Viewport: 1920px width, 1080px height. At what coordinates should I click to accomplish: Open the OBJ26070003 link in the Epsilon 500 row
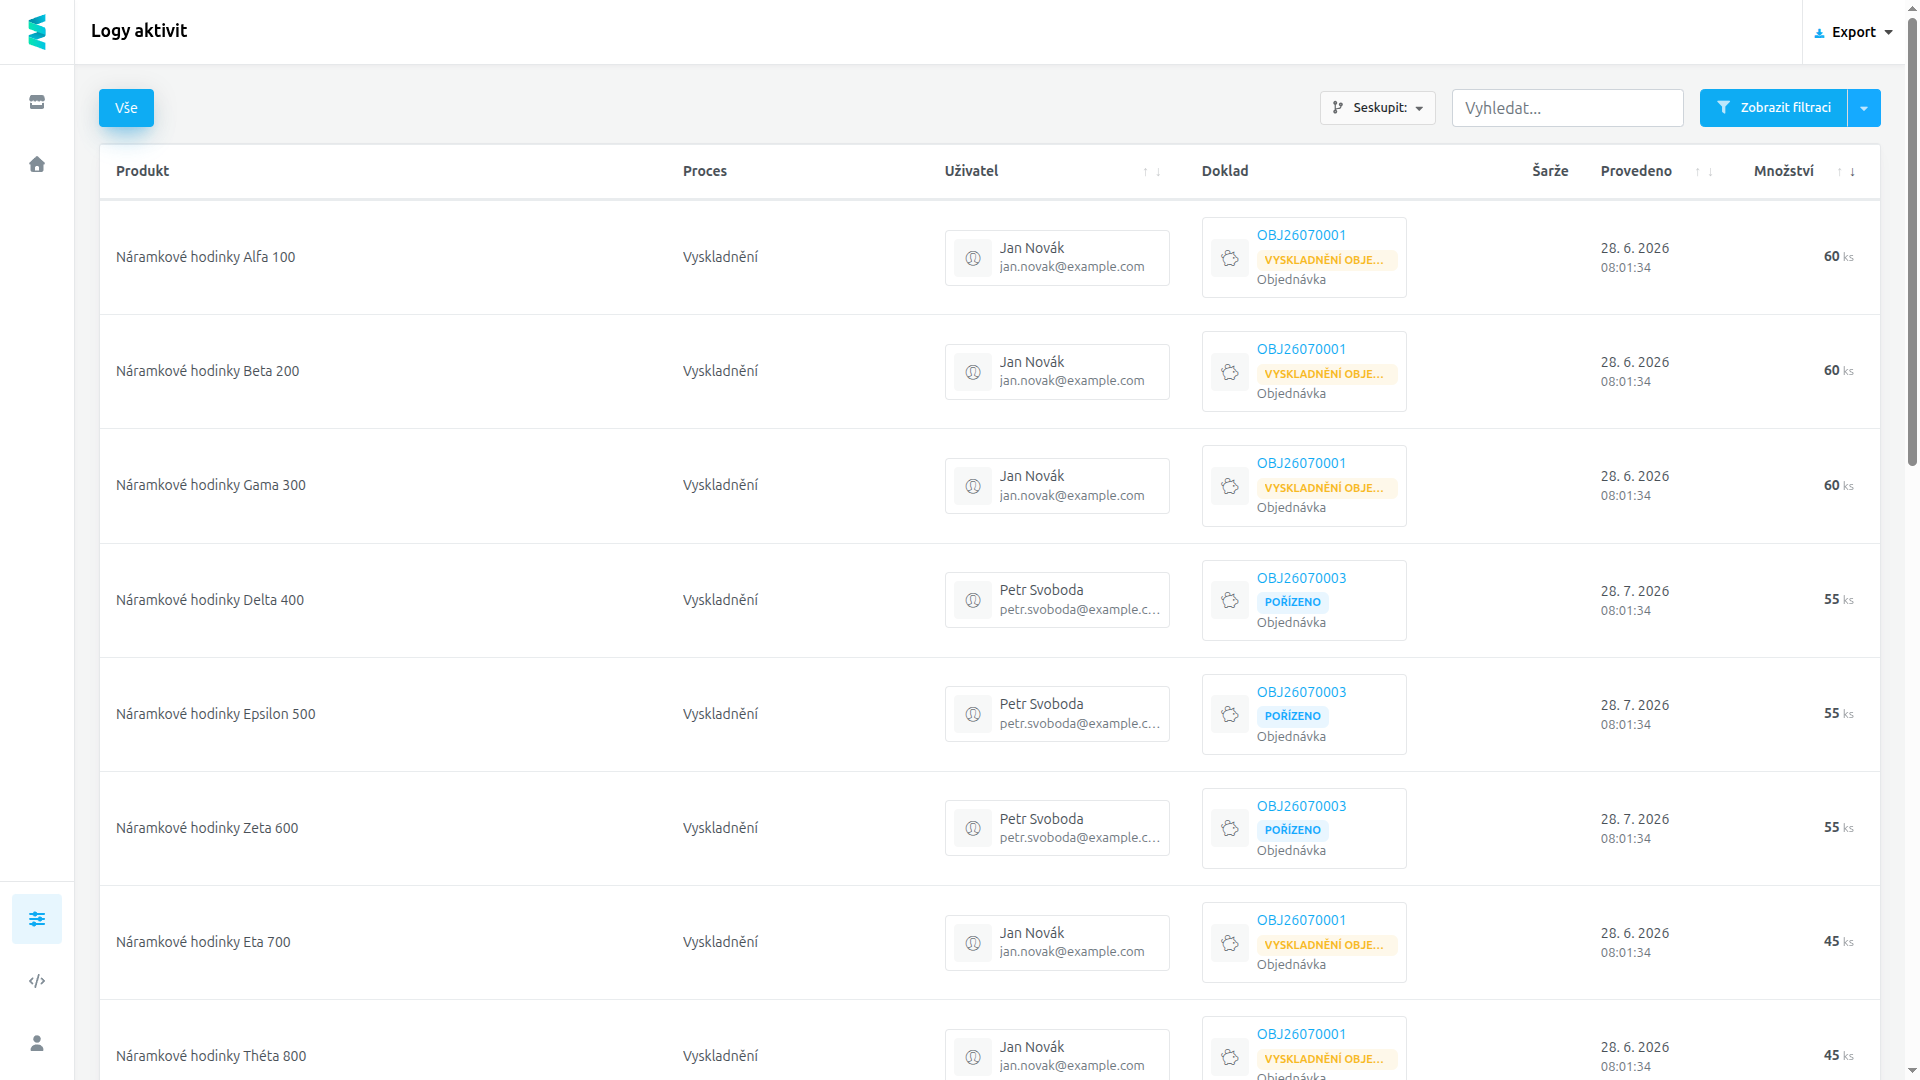point(1301,692)
